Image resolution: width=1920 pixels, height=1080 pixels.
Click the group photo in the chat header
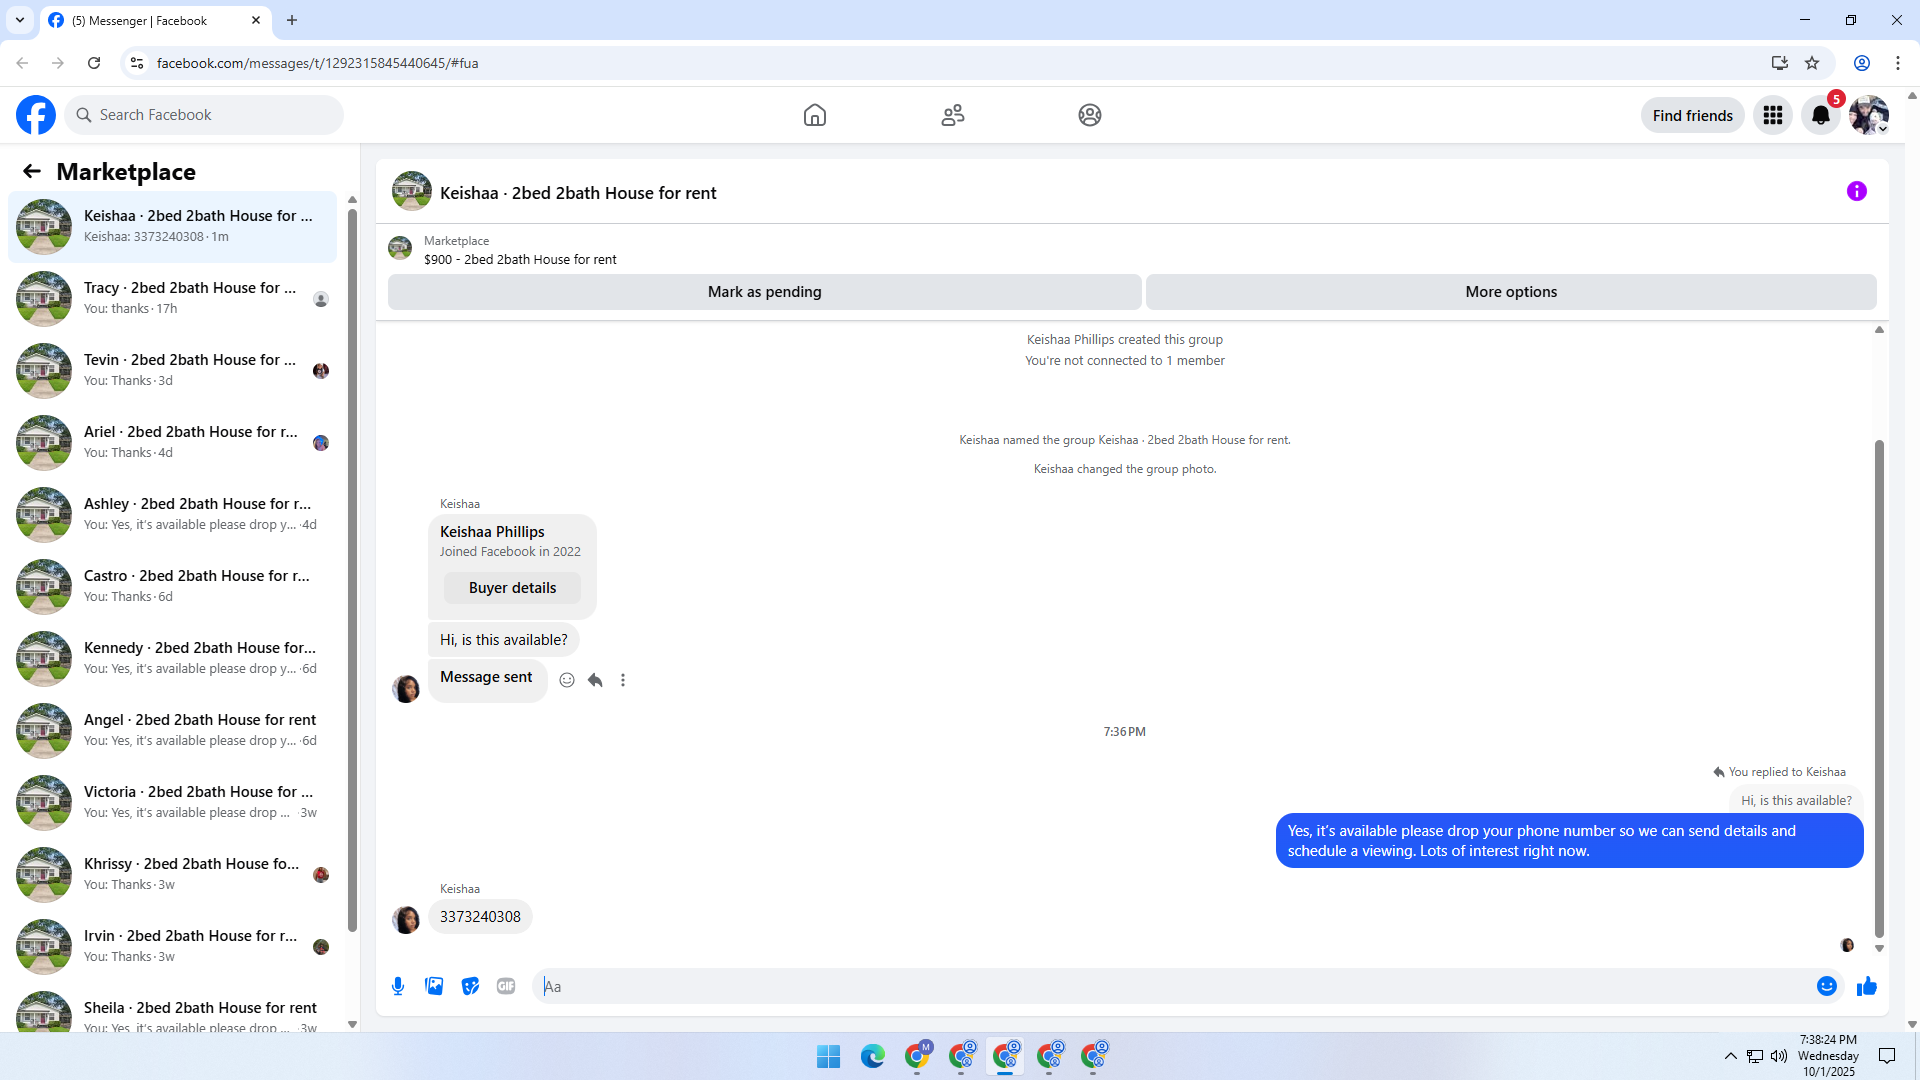point(412,192)
